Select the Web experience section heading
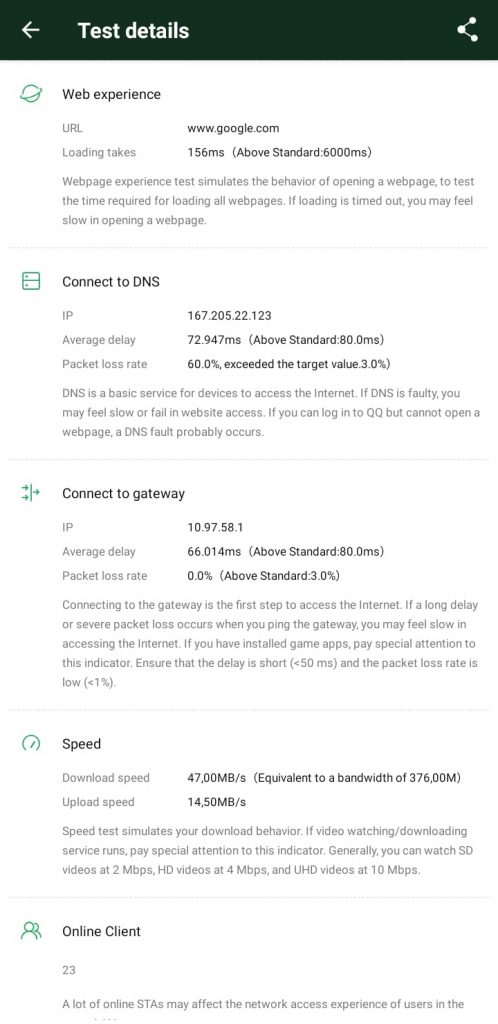The image size is (498, 1024). pyautogui.click(x=112, y=94)
